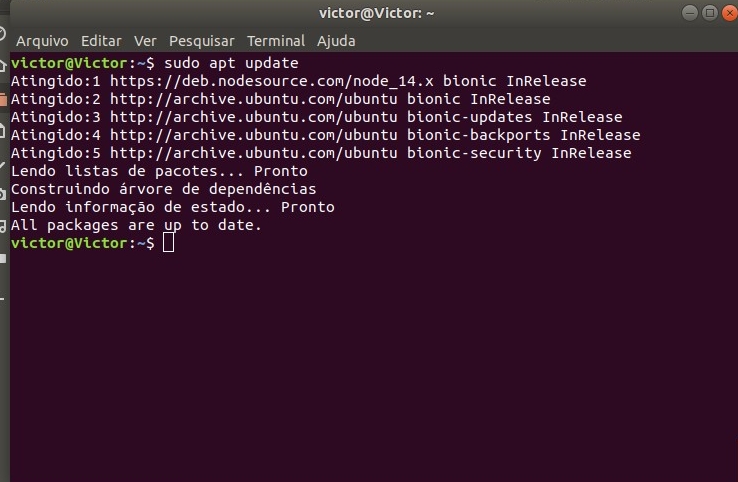Click the bionic-security archive.ubuntu.com URL
Screen dimensions: 738x482
pyautogui.click(x=254, y=153)
